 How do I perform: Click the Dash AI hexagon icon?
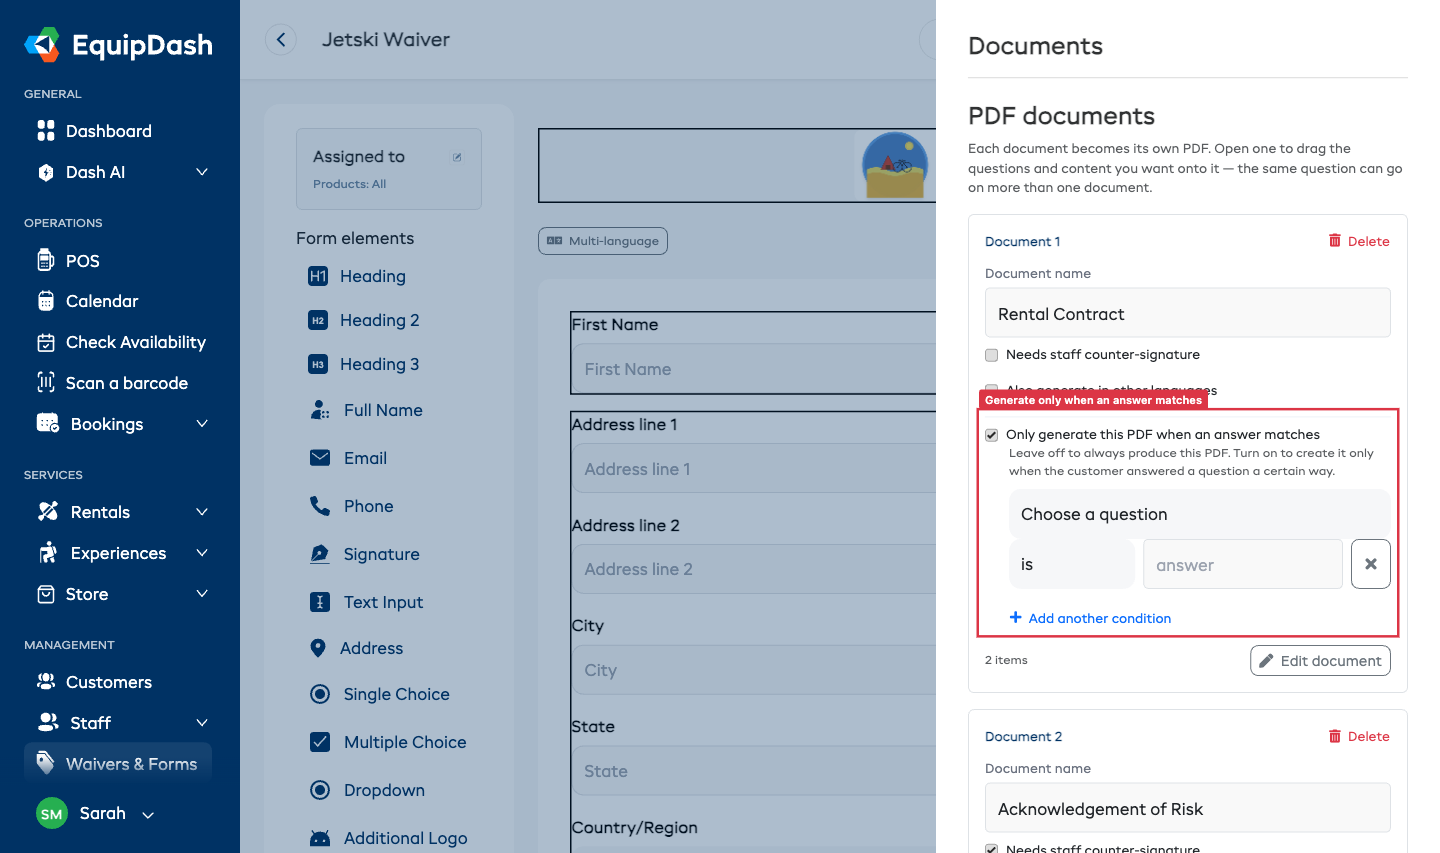point(46,172)
